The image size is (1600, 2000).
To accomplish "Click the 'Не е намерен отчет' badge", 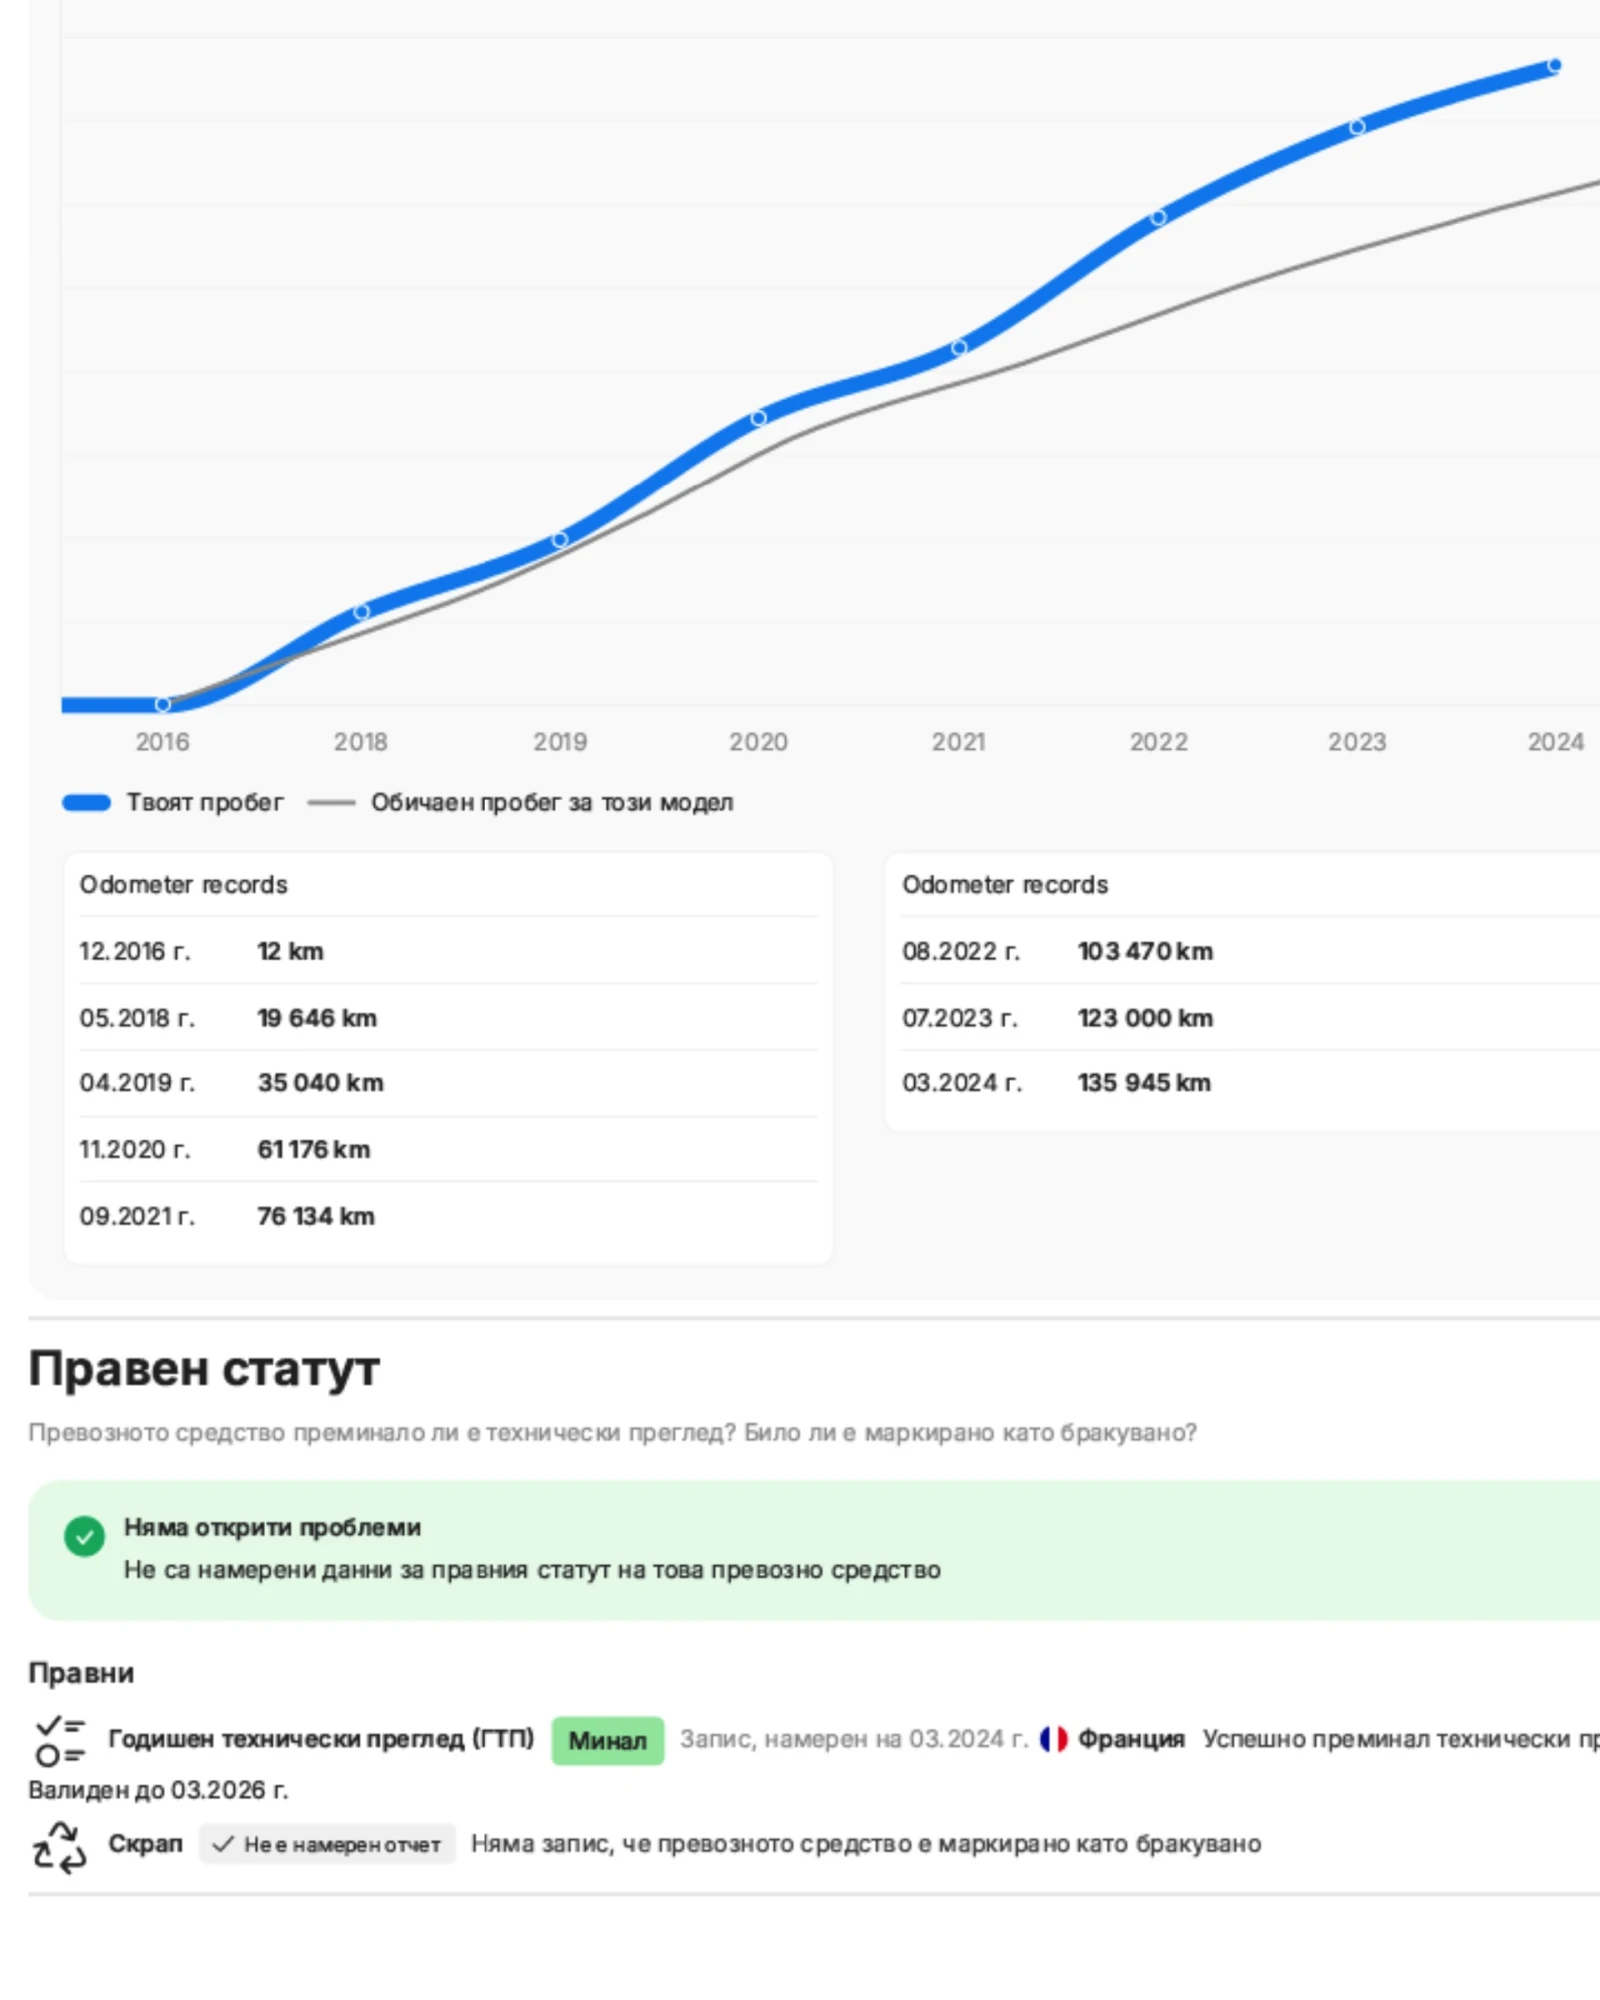I will (328, 1844).
